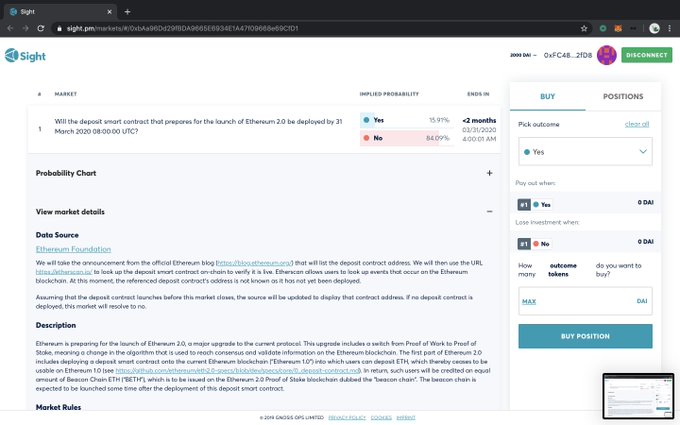This screenshot has height=425, width=680.
Task: Click the picture-in-picture thumbnail preview
Action: point(638,396)
